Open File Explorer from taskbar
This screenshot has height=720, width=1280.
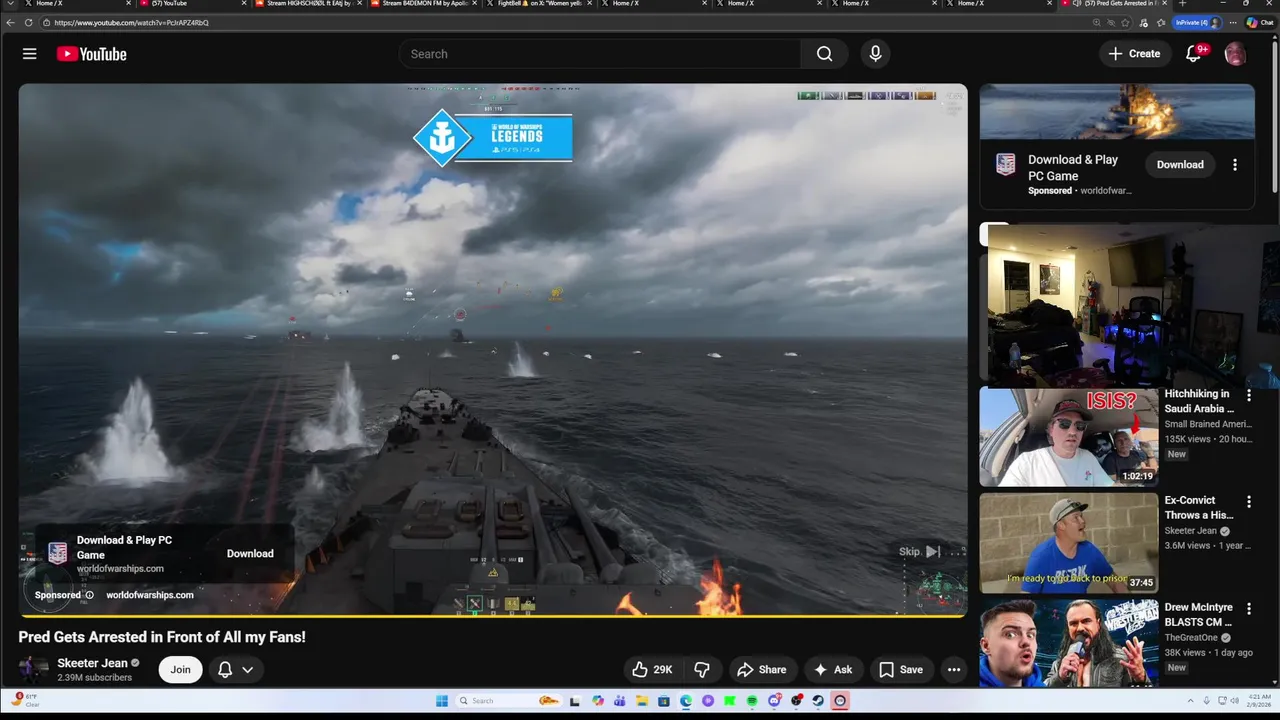[642, 701]
